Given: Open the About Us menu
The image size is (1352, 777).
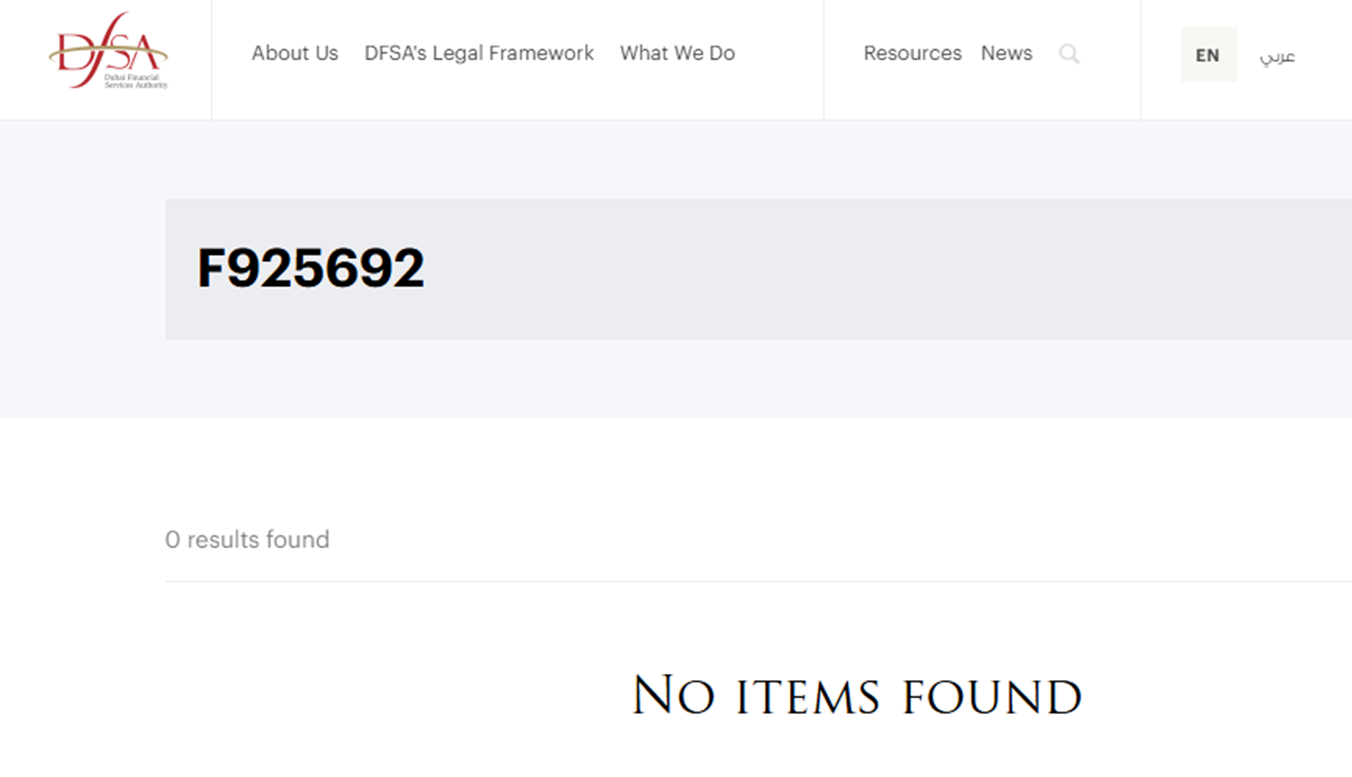Looking at the screenshot, I should coord(295,53).
